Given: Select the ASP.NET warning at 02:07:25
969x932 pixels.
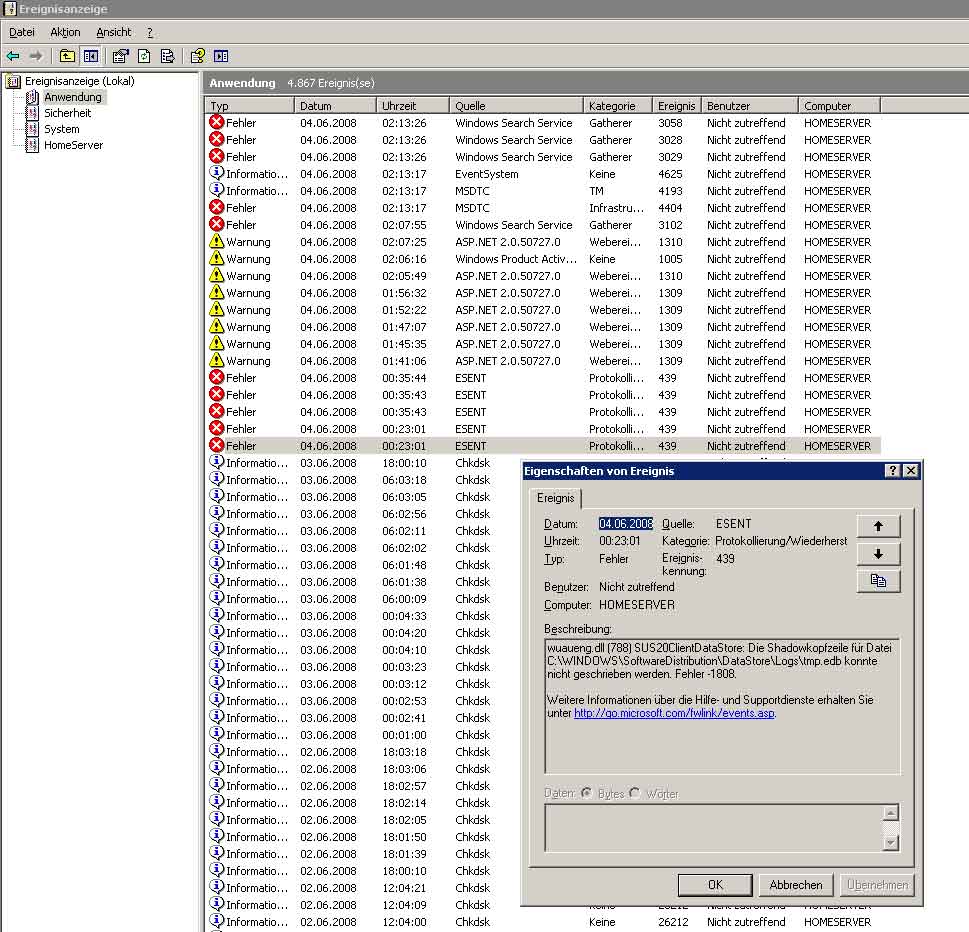Looking at the screenshot, I should [x=543, y=242].
